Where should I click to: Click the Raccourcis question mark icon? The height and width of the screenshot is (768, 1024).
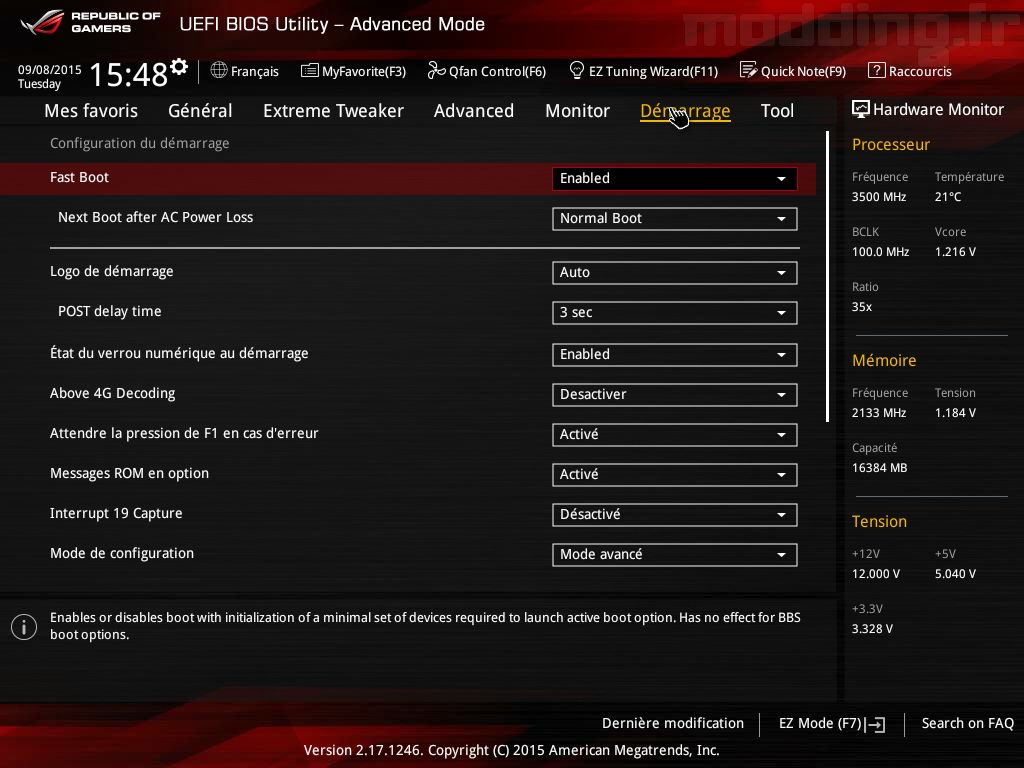point(876,70)
